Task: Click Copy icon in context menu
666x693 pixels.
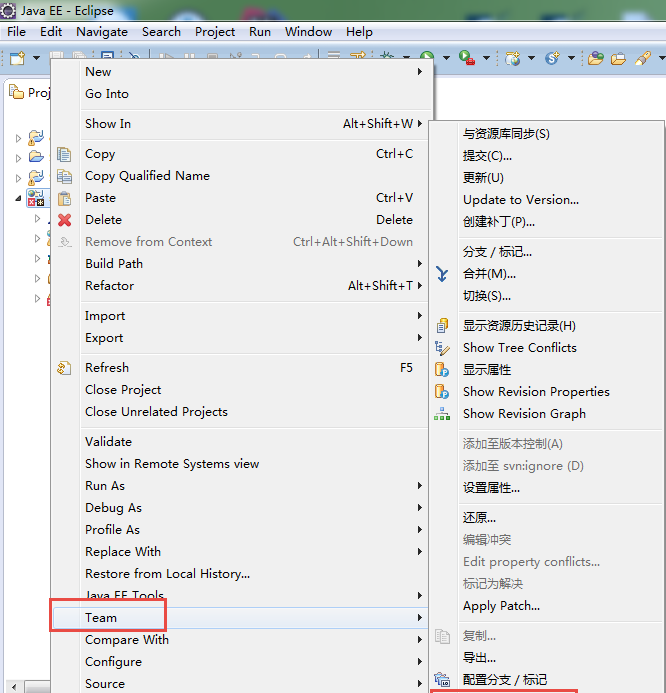Action: point(64,154)
